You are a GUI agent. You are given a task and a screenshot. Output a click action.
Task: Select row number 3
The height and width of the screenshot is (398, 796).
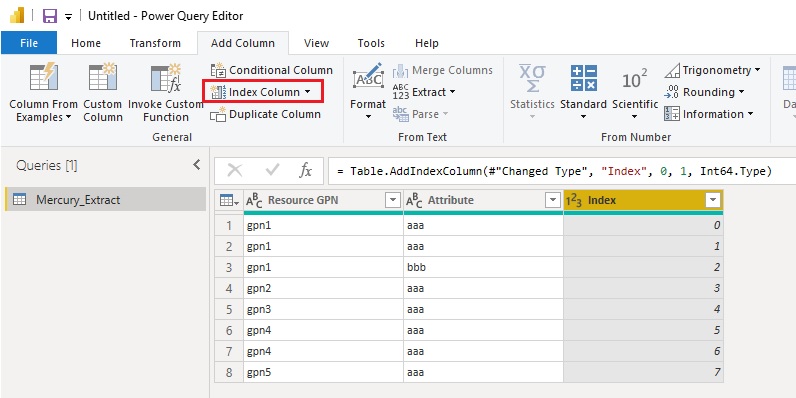pos(229,267)
